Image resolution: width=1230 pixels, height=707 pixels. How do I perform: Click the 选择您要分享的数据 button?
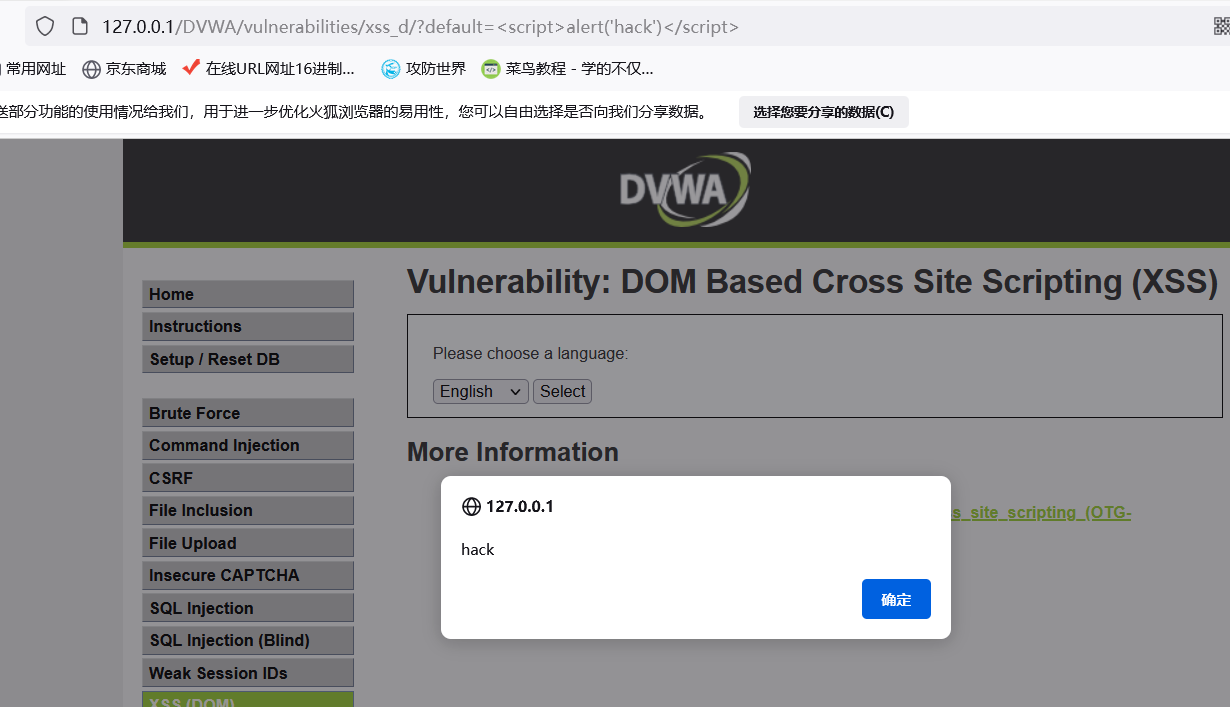point(824,112)
